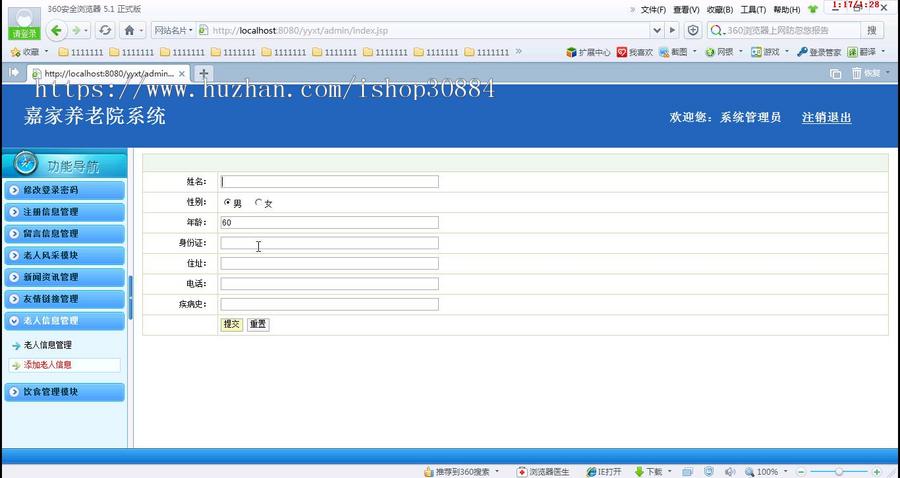Screen dimensions: 900x478
Task: Click the go arrow next to address bar
Action: (x=673, y=30)
